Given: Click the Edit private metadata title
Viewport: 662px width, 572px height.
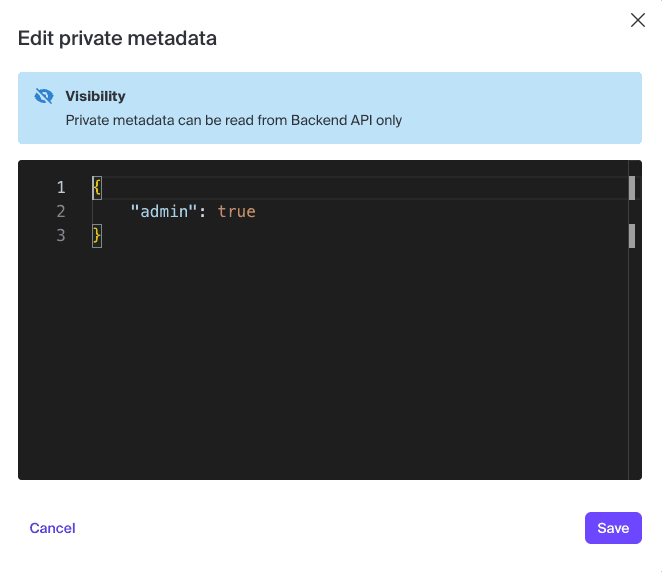Looking at the screenshot, I should 118,39.
